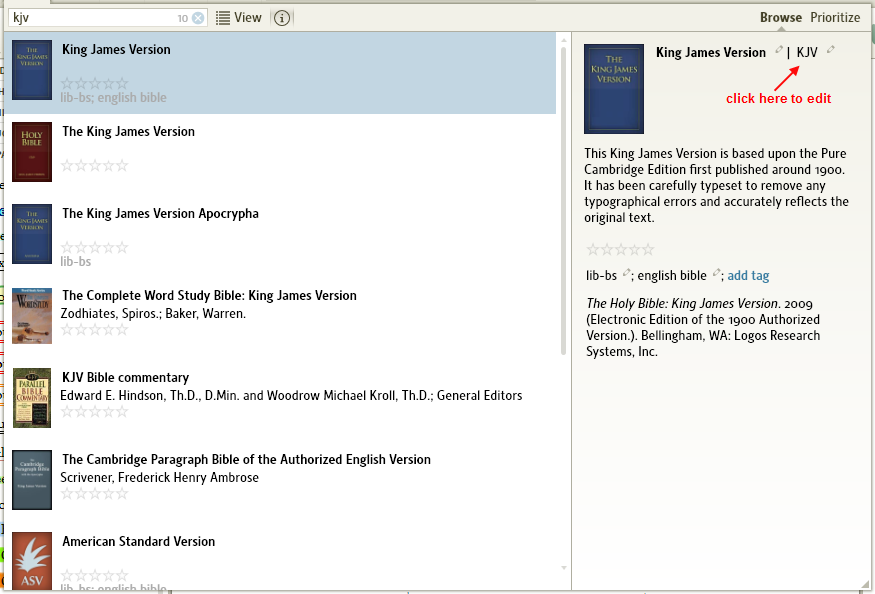Click scrollbar up arrow of list

[564, 40]
